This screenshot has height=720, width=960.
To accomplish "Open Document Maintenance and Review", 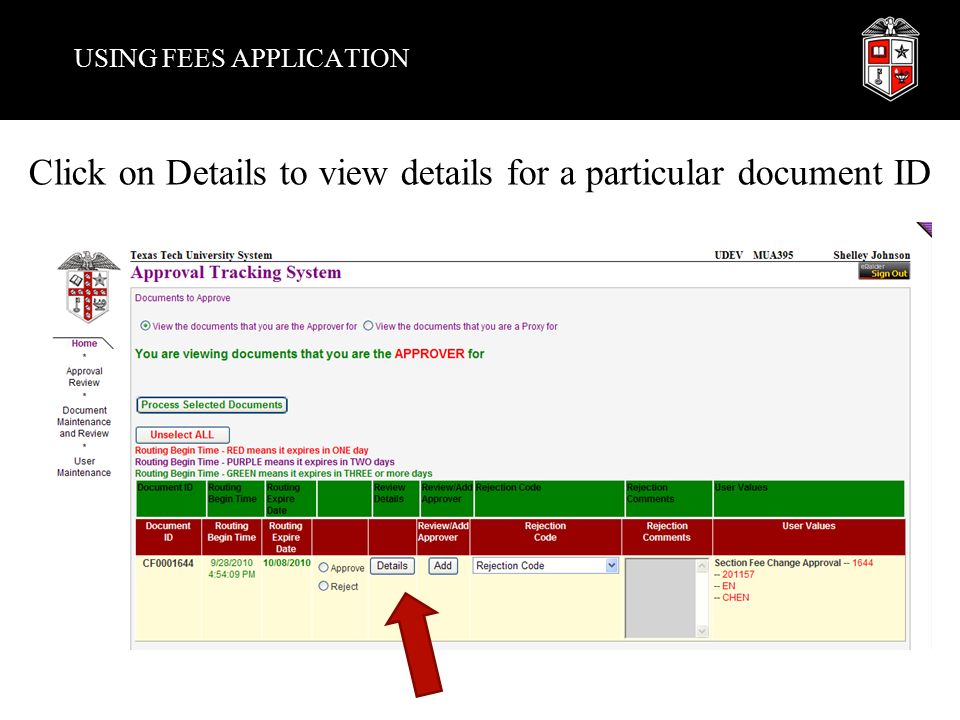I will tap(84, 422).
